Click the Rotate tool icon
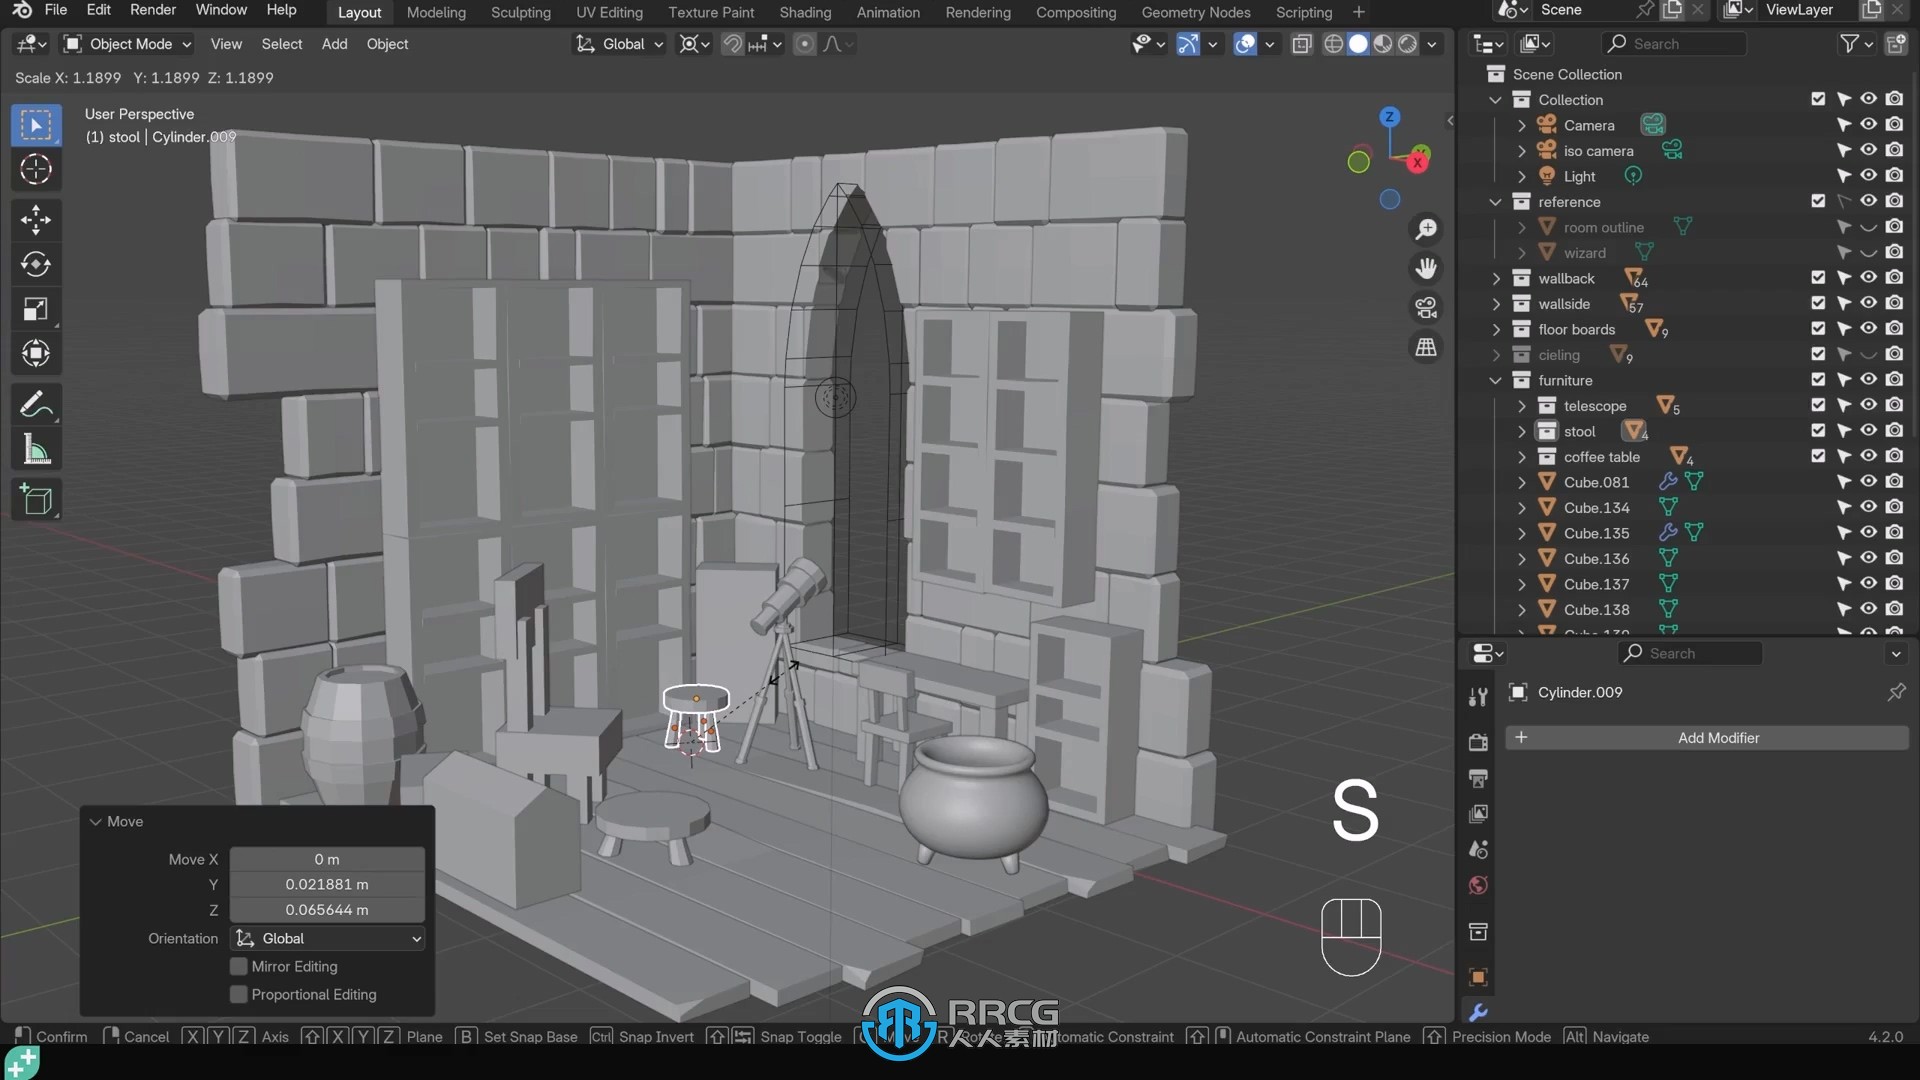 pyautogui.click(x=36, y=262)
